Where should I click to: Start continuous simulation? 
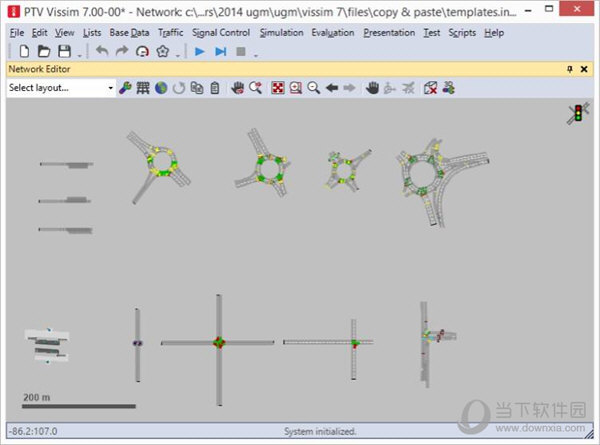pos(199,51)
